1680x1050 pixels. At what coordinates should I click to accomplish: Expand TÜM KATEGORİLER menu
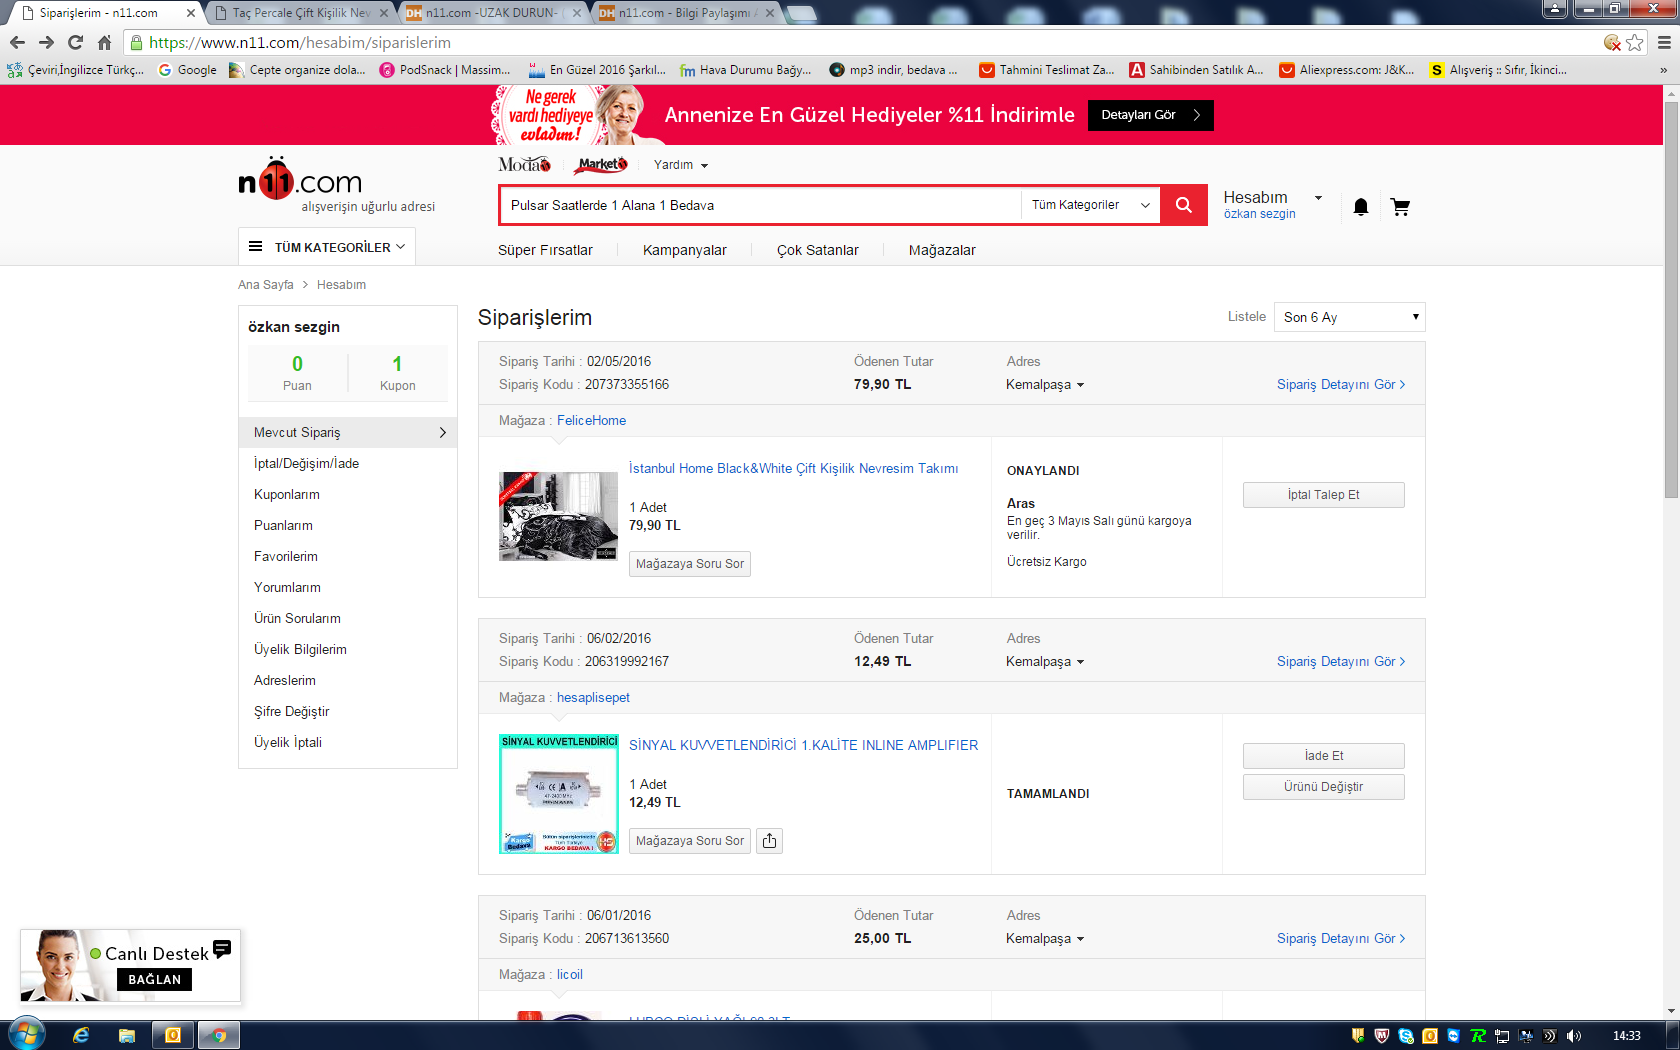click(326, 247)
